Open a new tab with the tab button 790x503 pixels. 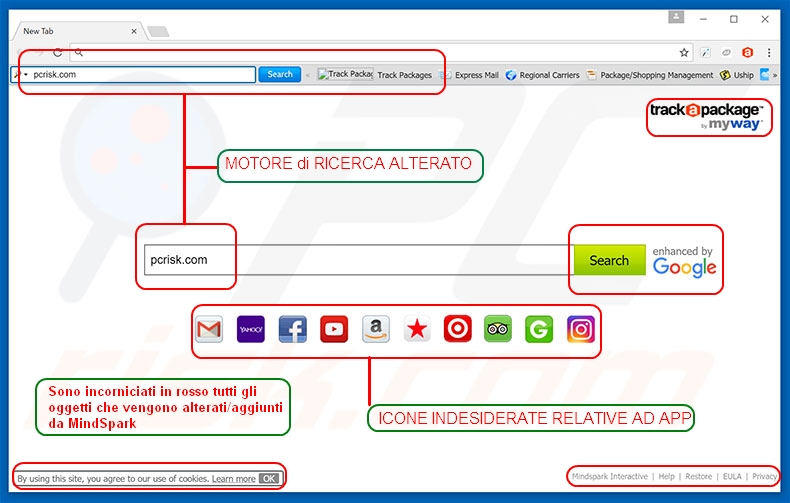point(159,32)
